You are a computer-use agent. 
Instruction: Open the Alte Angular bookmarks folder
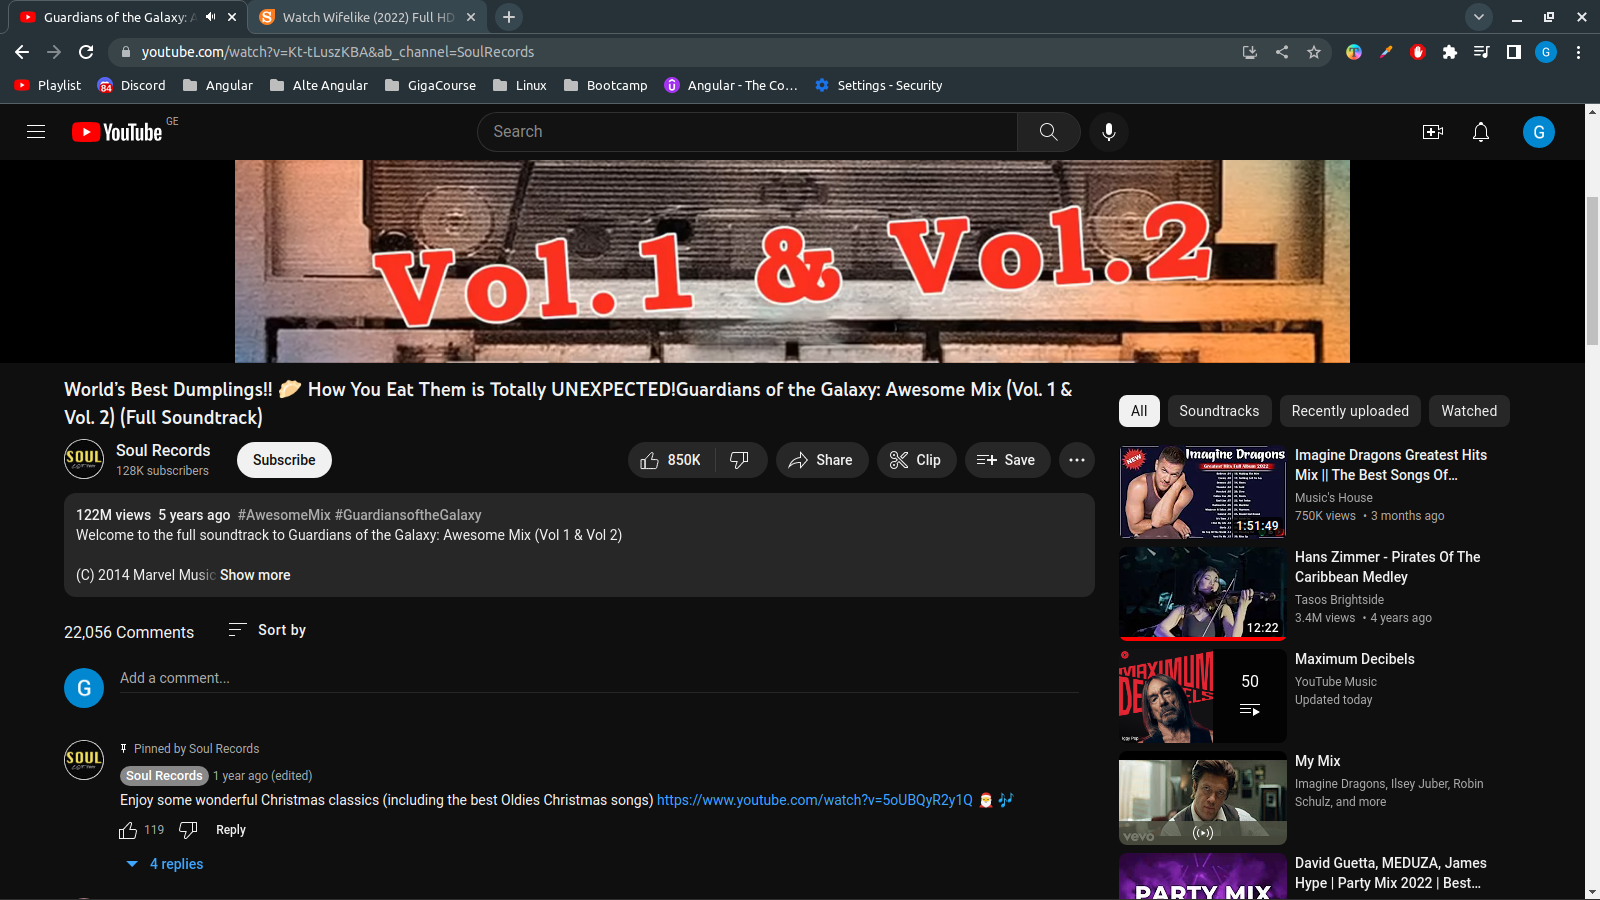coord(319,86)
